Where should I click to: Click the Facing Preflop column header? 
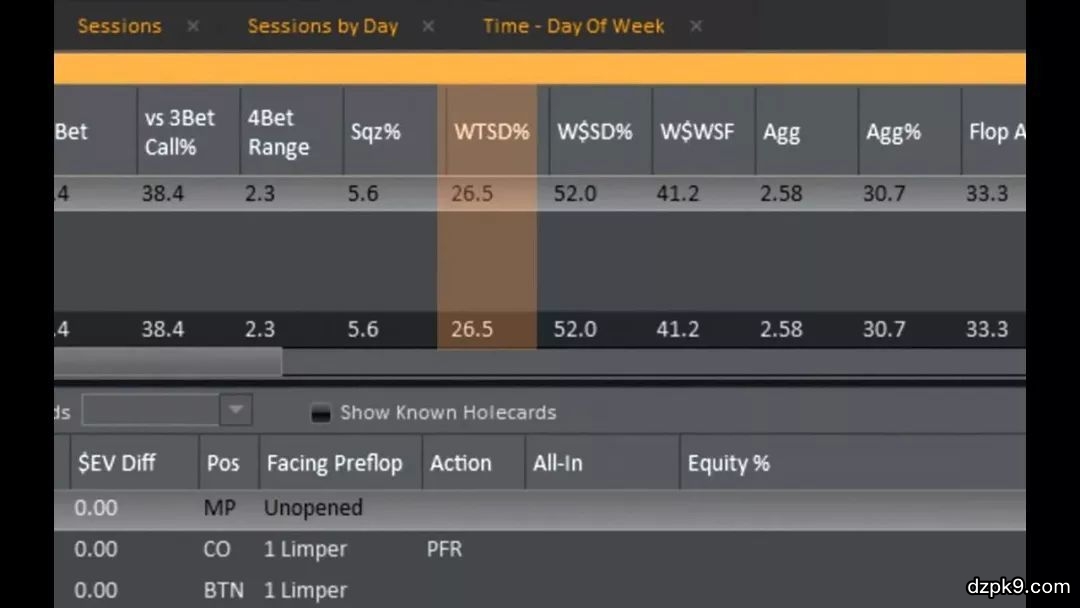[334, 463]
